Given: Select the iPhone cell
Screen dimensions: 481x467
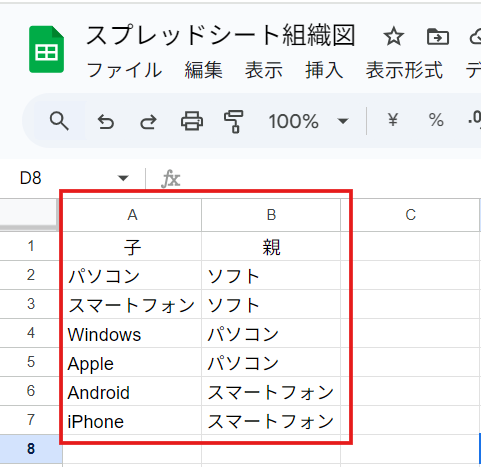Looking at the screenshot, I should click(132, 420).
